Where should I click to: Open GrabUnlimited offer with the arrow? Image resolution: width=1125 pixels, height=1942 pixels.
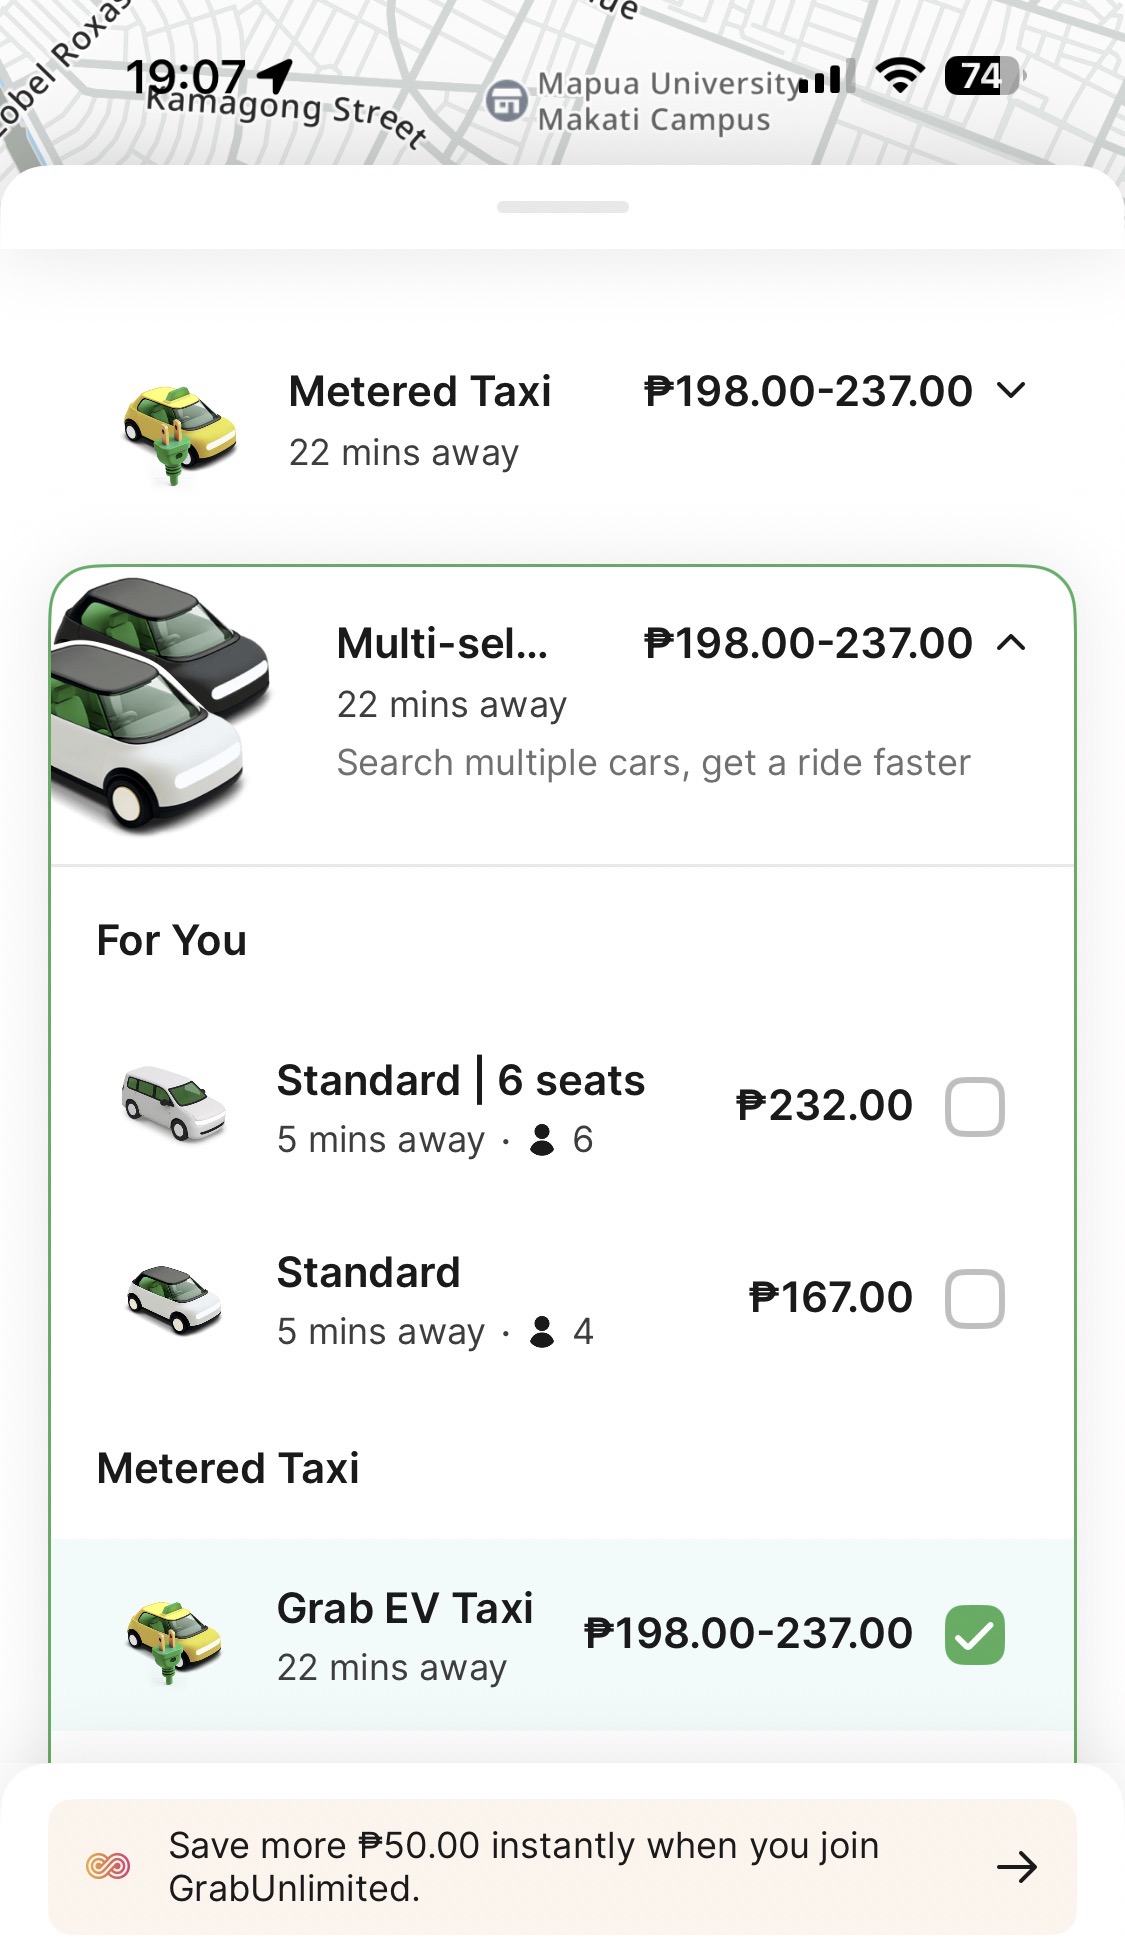[1017, 1866]
